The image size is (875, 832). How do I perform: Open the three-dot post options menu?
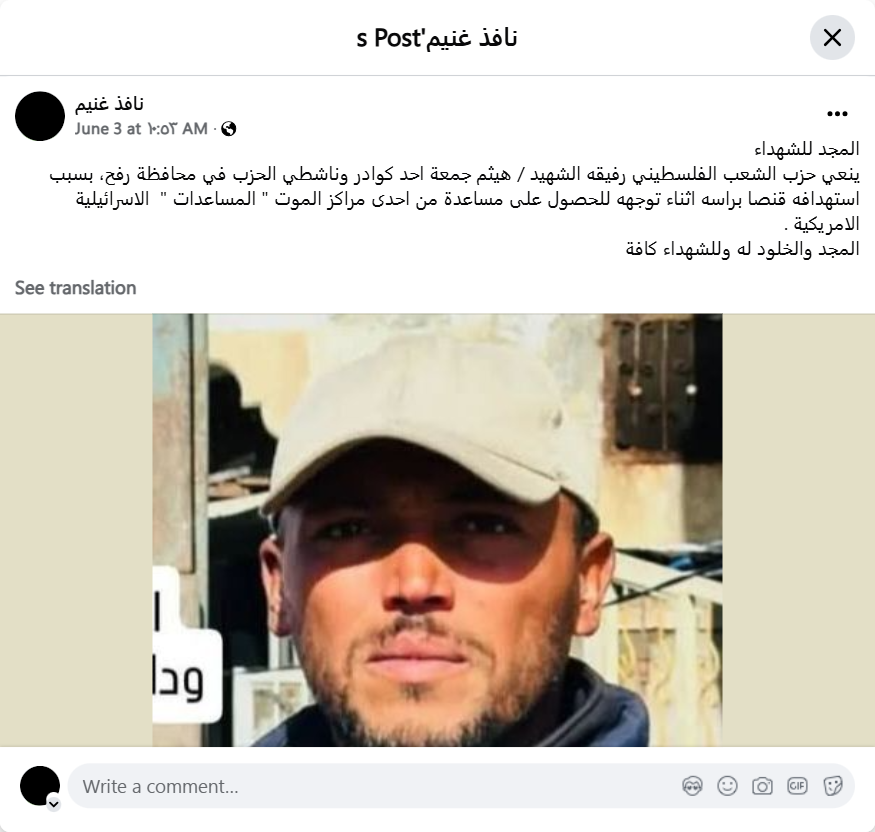point(837,114)
